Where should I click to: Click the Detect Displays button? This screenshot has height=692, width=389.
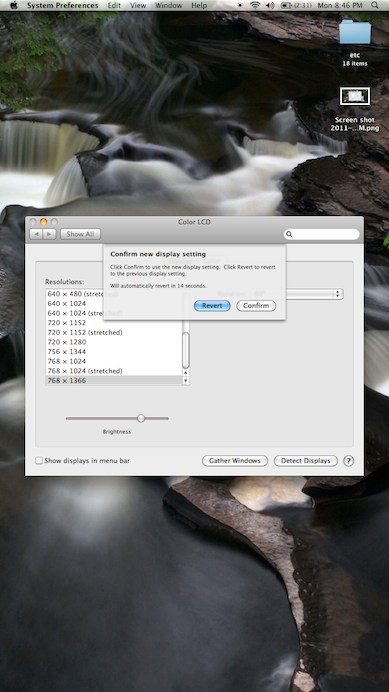[306, 461]
